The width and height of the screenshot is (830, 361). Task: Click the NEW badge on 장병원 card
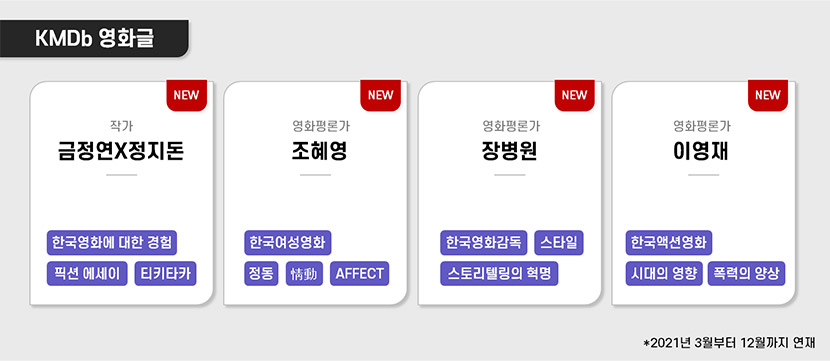pyautogui.click(x=574, y=95)
